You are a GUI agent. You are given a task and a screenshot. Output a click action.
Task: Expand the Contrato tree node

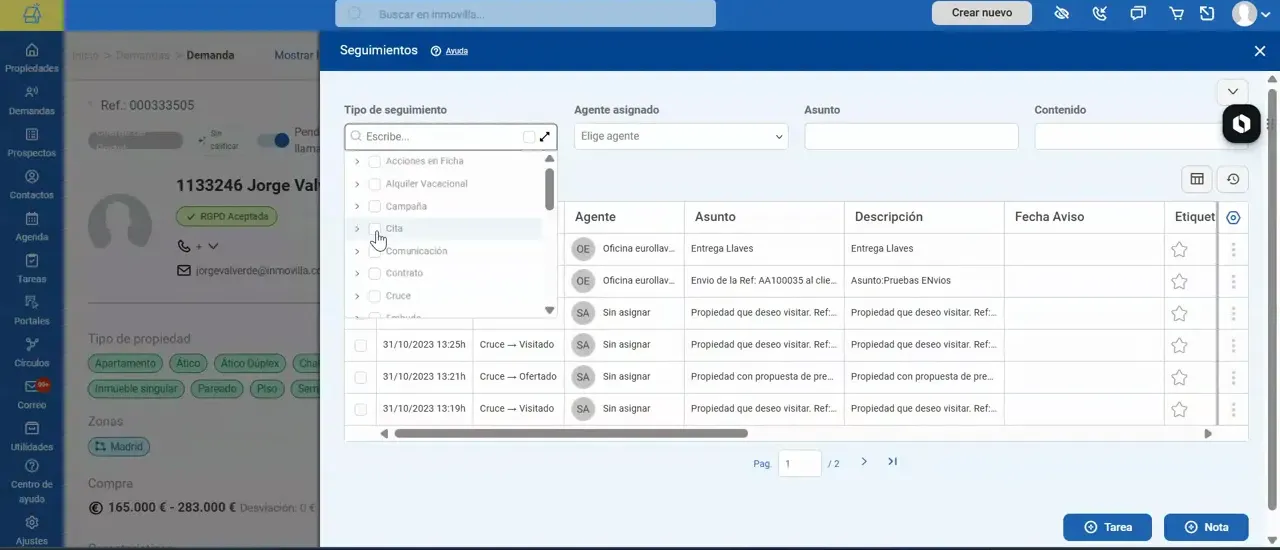pyautogui.click(x=357, y=273)
